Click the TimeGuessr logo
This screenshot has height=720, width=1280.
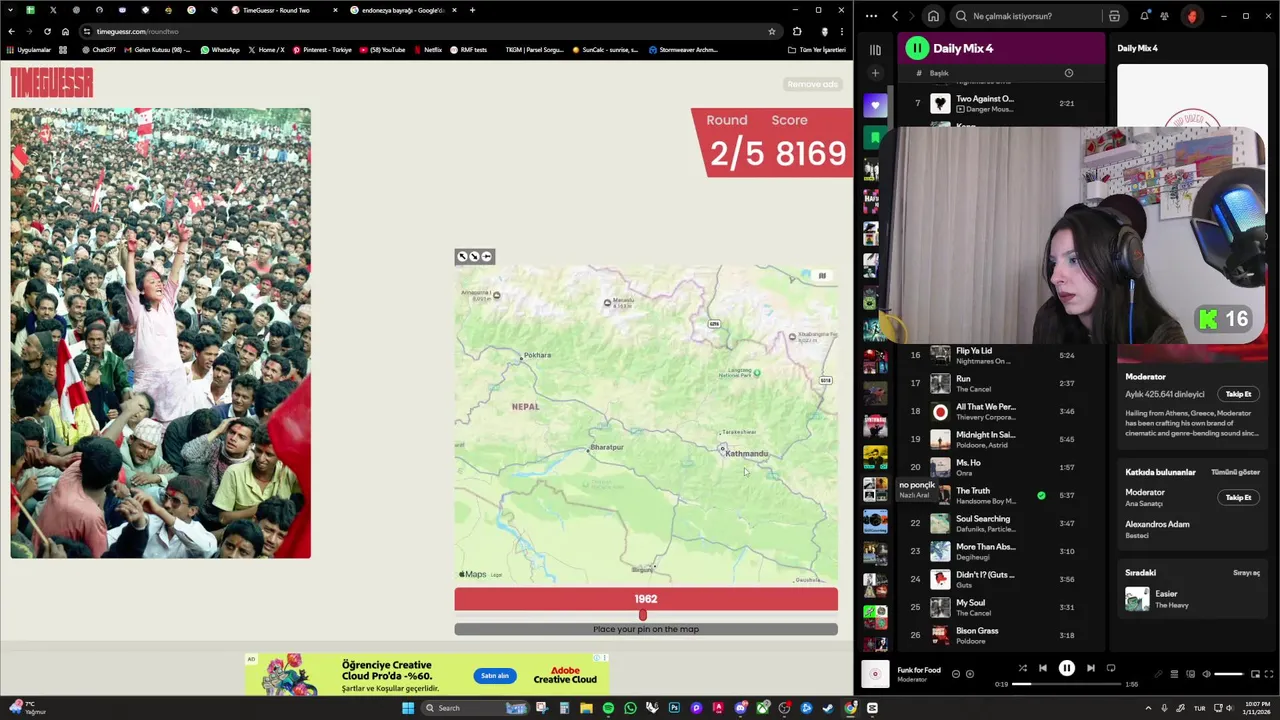pos(52,83)
